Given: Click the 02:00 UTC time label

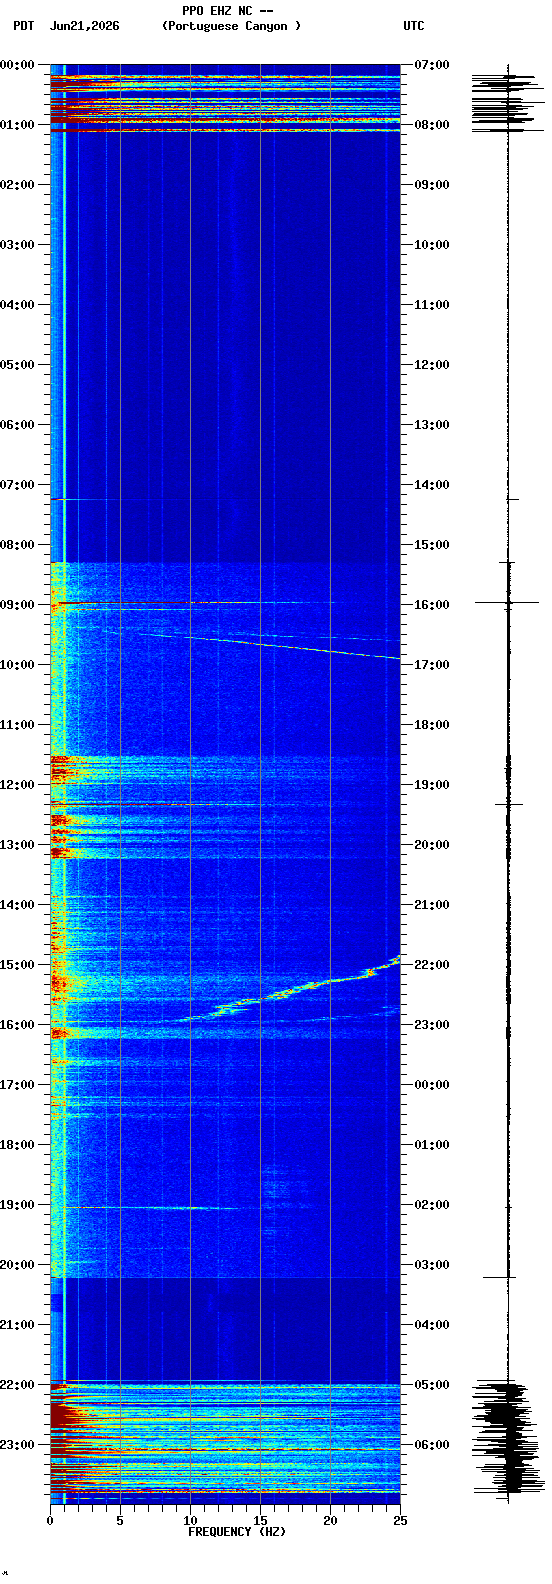Looking at the screenshot, I should 431,1204.
